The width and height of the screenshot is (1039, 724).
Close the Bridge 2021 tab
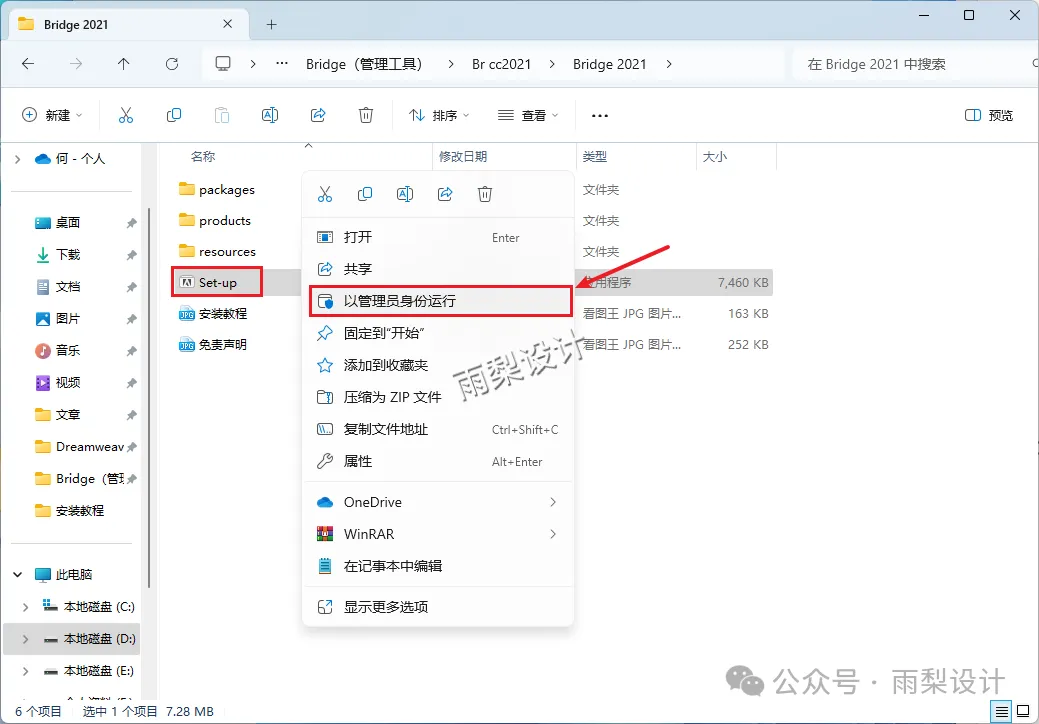tap(227, 24)
